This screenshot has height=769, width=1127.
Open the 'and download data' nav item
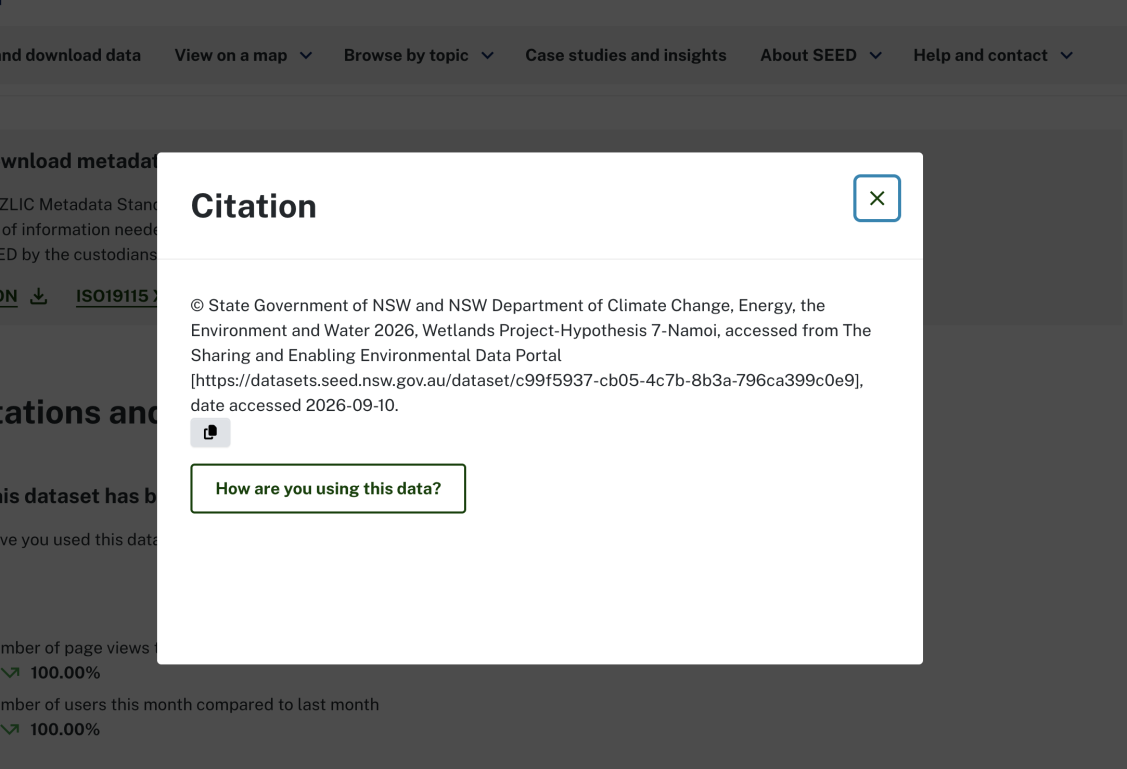pos(70,55)
